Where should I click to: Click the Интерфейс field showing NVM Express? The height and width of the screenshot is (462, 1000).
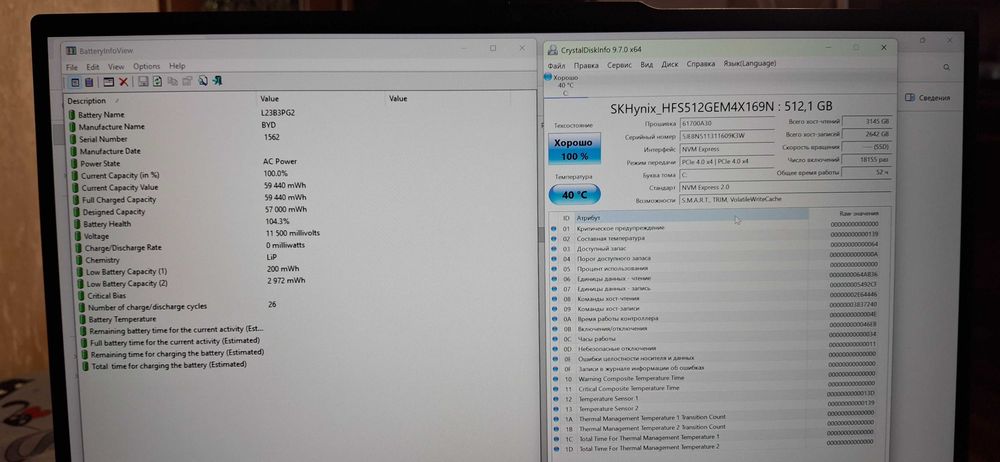pyautogui.click(x=726, y=149)
